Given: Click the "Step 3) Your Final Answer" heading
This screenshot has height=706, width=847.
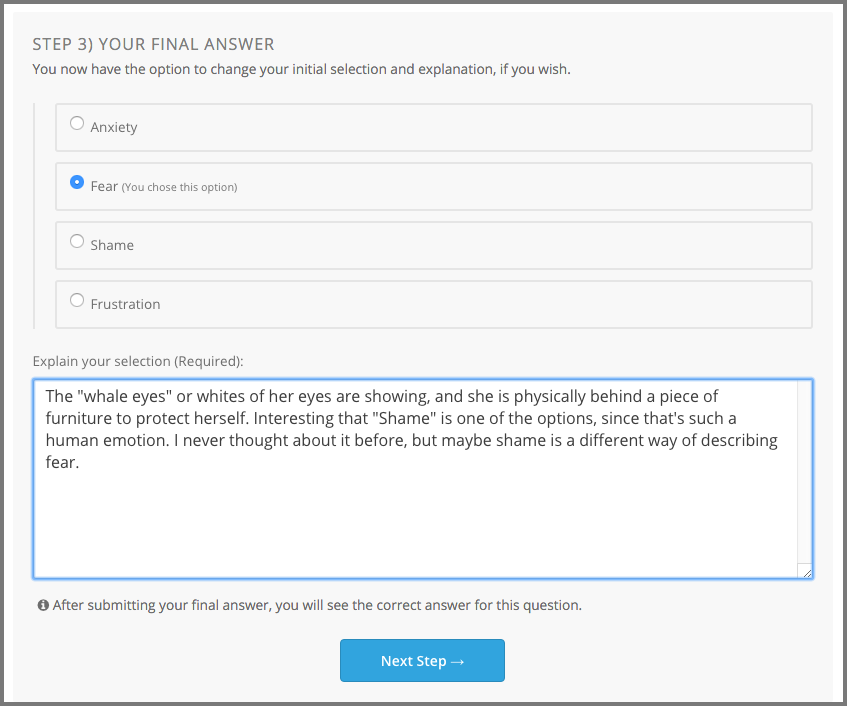Looking at the screenshot, I should coord(153,44).
